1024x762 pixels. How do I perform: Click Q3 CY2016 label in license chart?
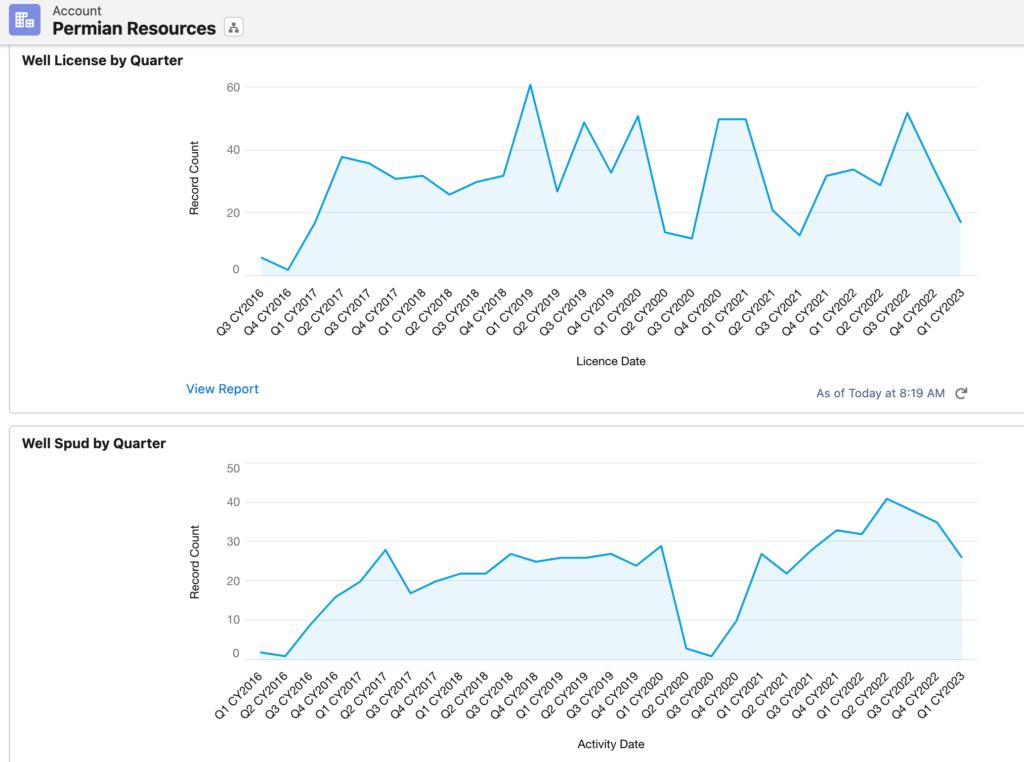pos(240,312)
